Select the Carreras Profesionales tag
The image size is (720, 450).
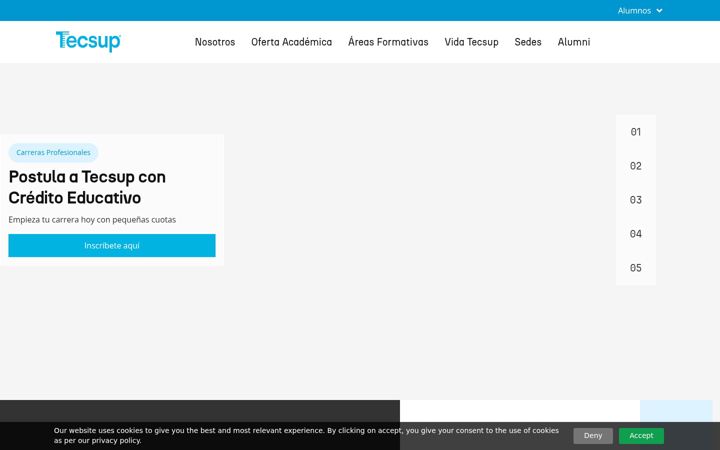pyautogui.click(x=53, y=152)
